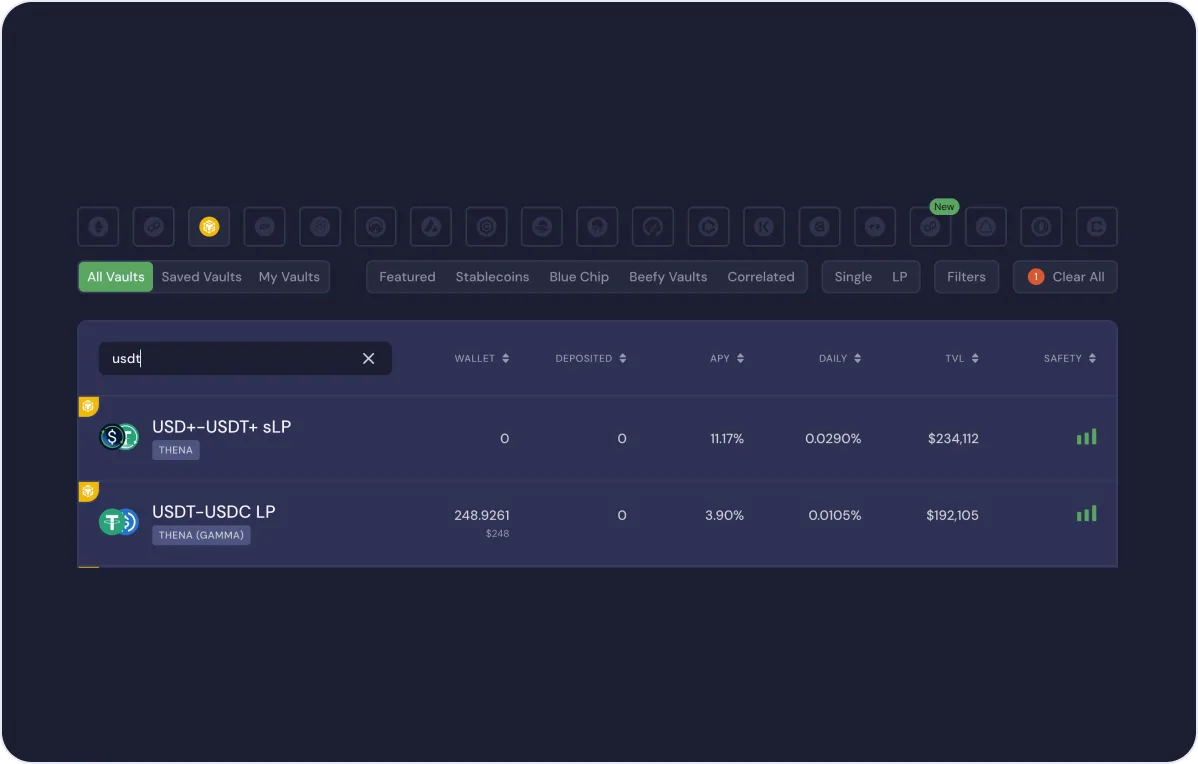Click daily rate 0.0105%
The height and width of the screenshot is (764, 1198).
point(834,515)
